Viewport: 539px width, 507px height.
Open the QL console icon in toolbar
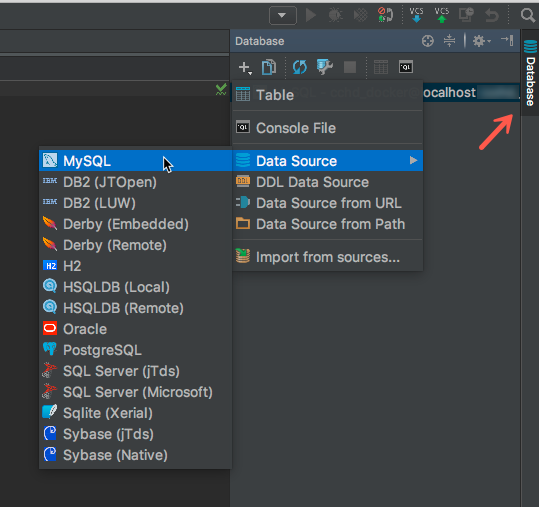406,67
